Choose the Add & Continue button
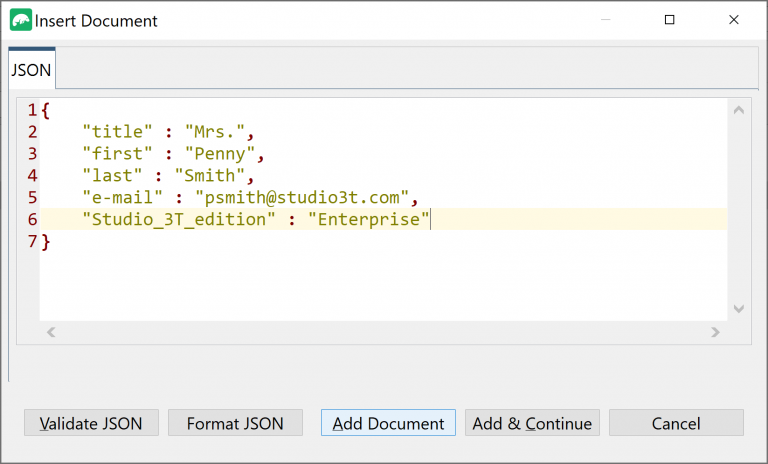 (532, 423)
